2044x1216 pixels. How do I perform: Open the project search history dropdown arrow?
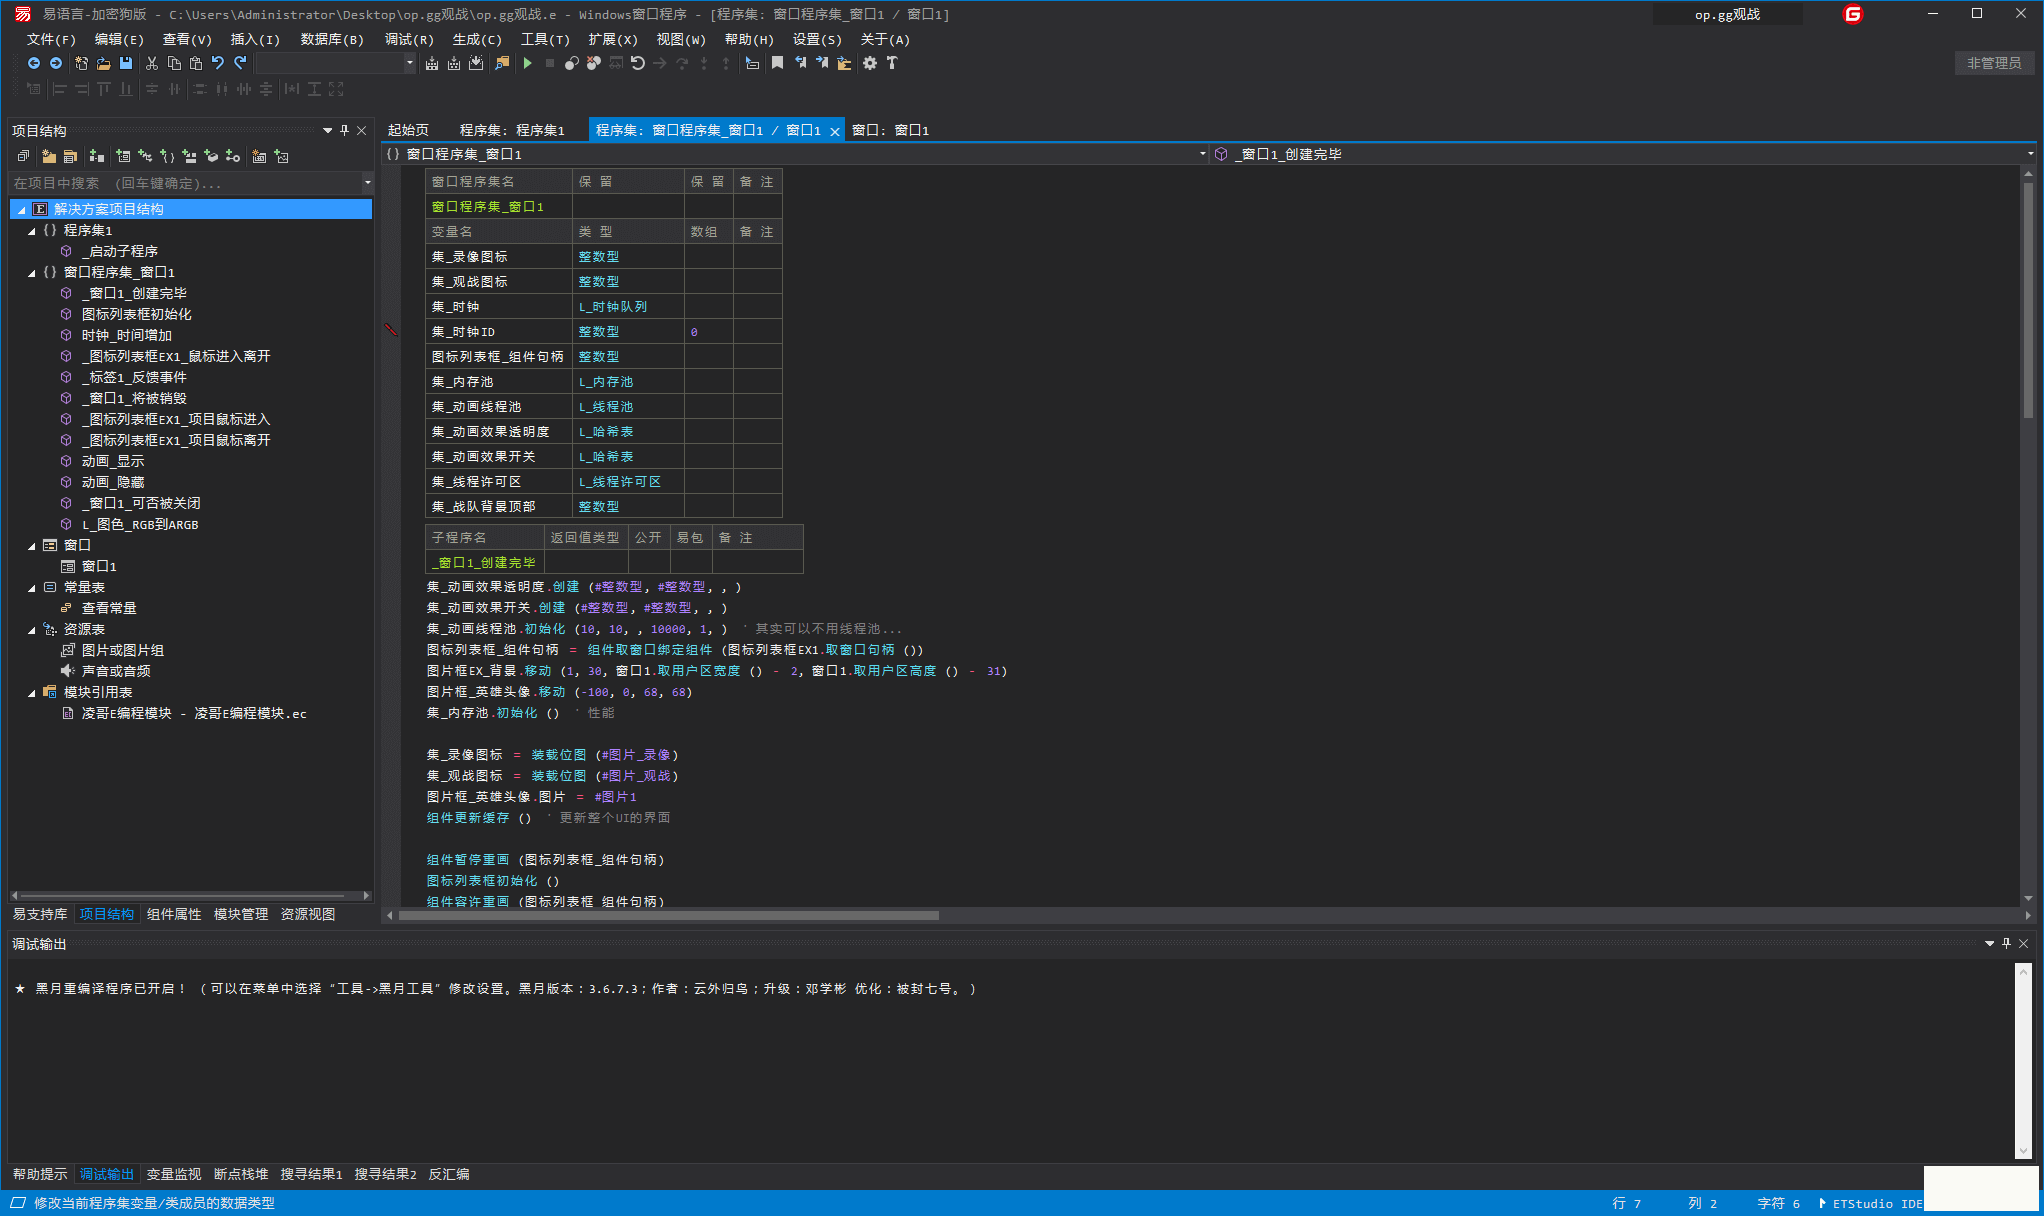click(367, 183)
